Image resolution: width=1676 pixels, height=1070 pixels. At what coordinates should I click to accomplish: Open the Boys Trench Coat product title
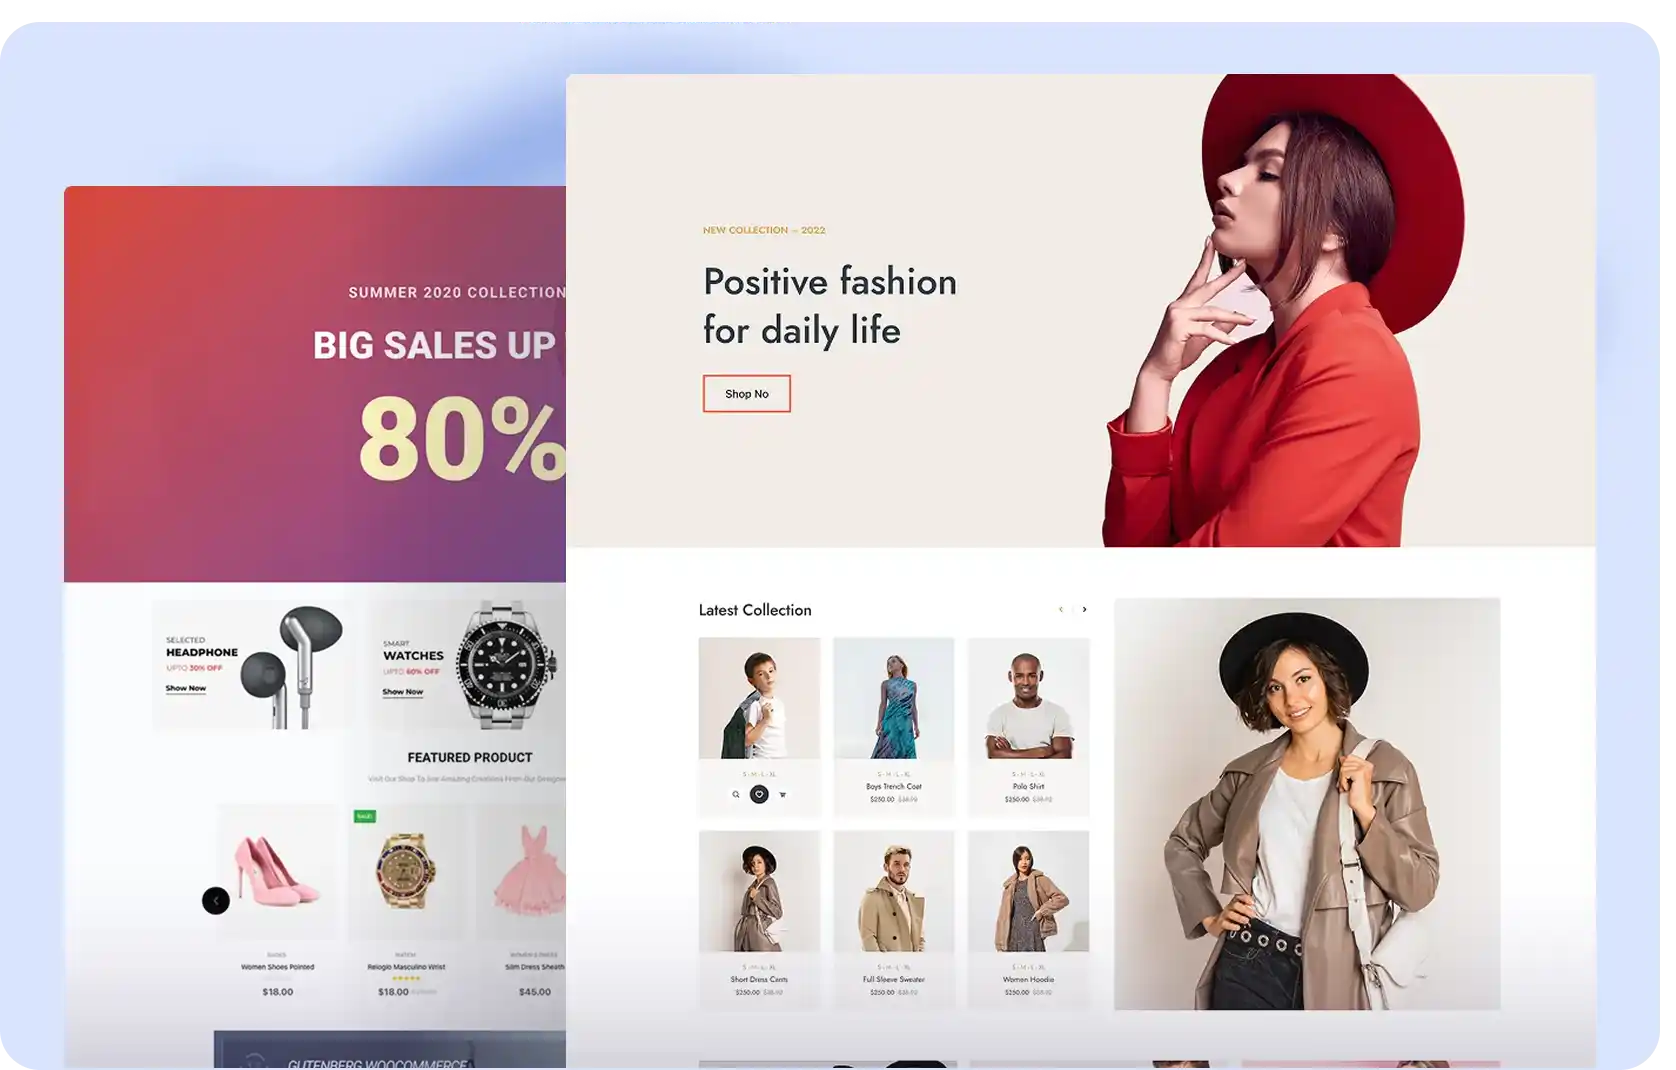[894, 786]
